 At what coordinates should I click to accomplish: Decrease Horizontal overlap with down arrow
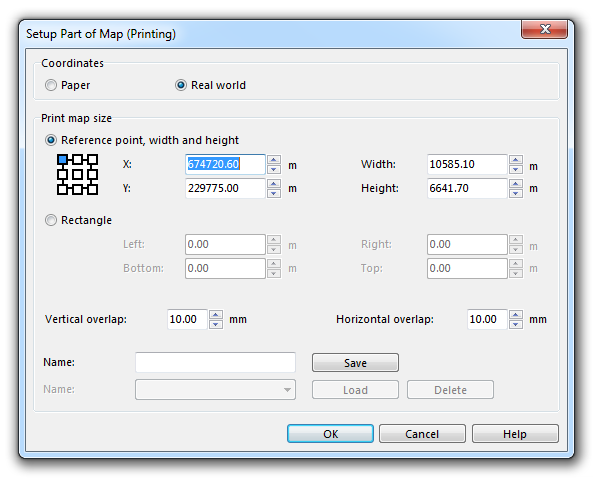(516, 324)
